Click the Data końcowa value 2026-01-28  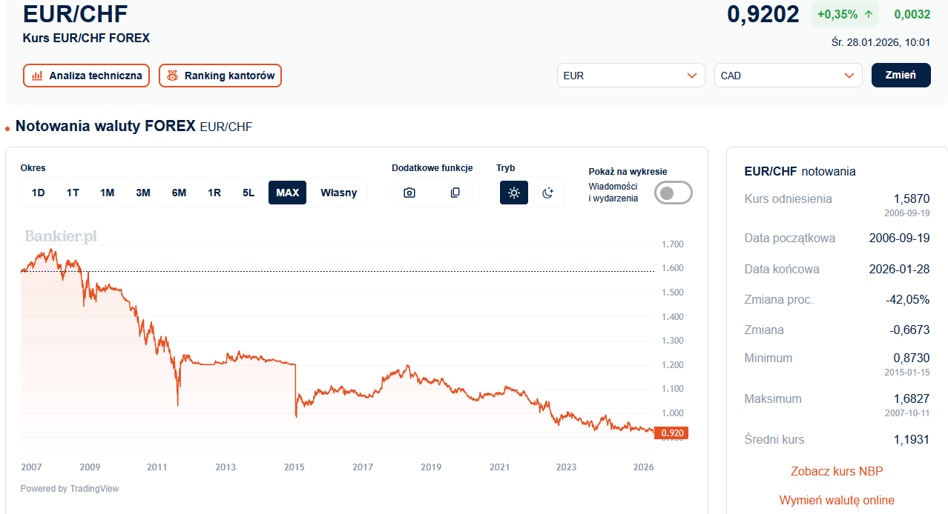(x=899, y=269)
